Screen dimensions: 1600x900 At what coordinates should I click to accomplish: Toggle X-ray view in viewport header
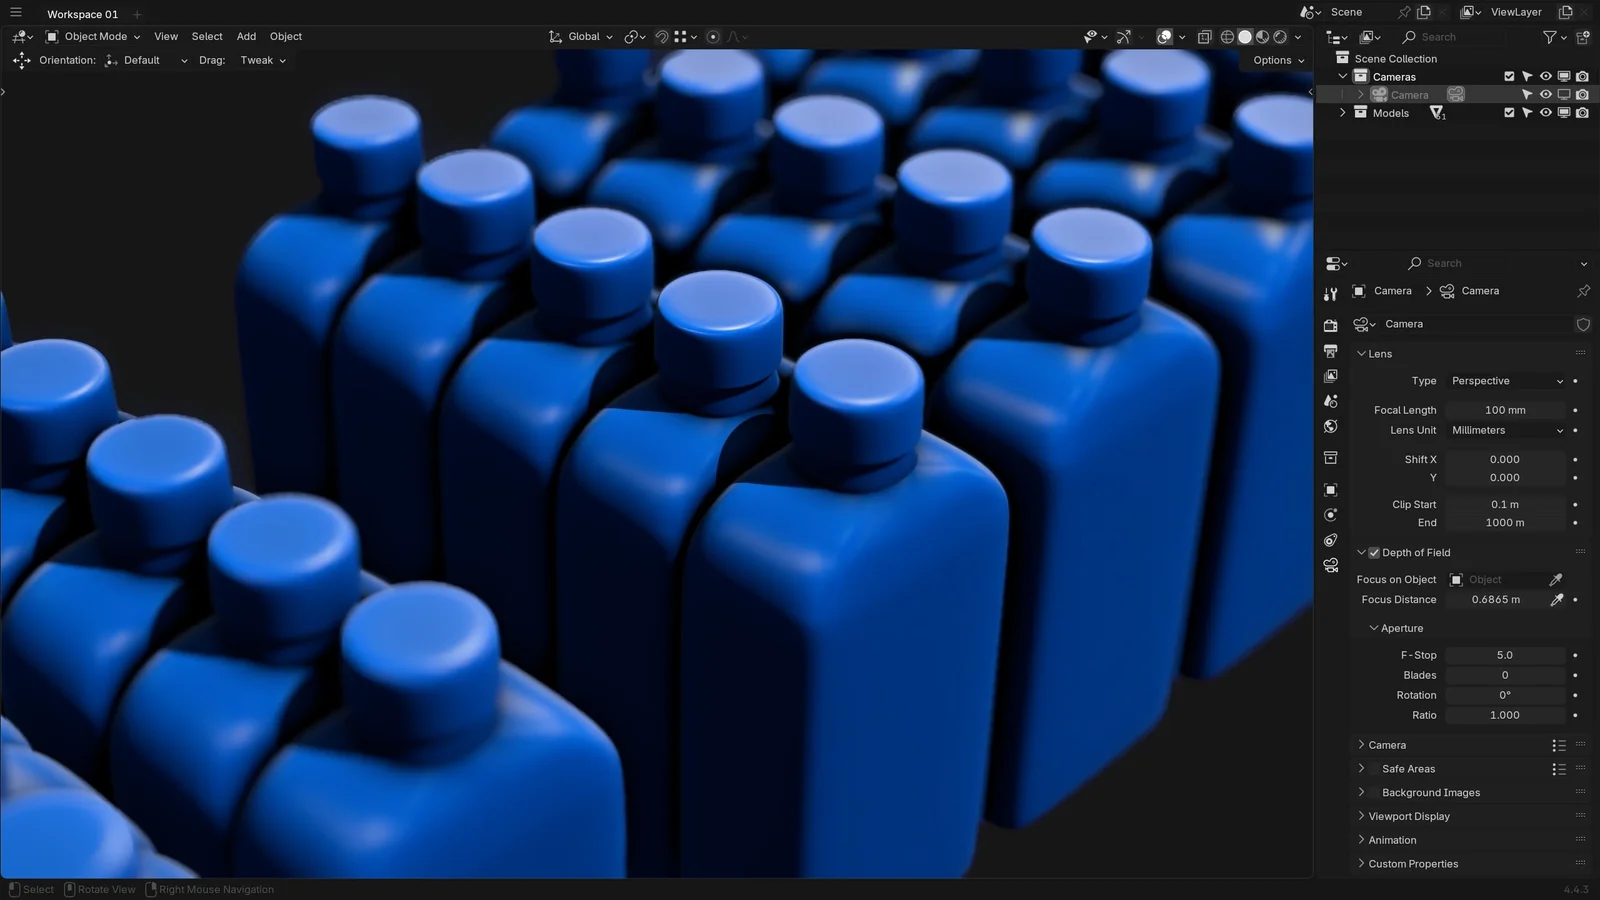click(x=1204, y=37)
